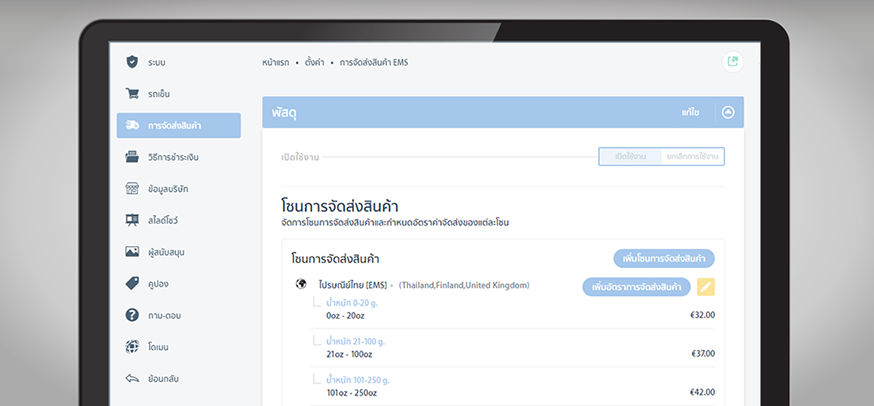Viewport: 874px width, 406px height.
Task: Click the globe icon beside โดเมน
Action: pos(132,347)
